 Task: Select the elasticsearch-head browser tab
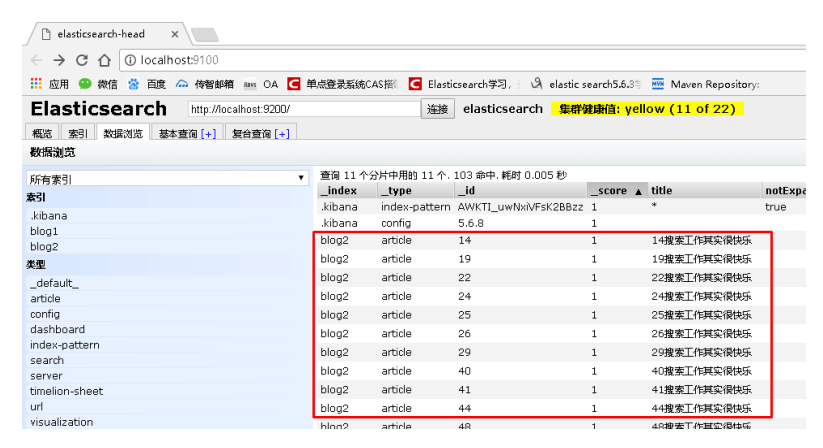tap(108, 34)
